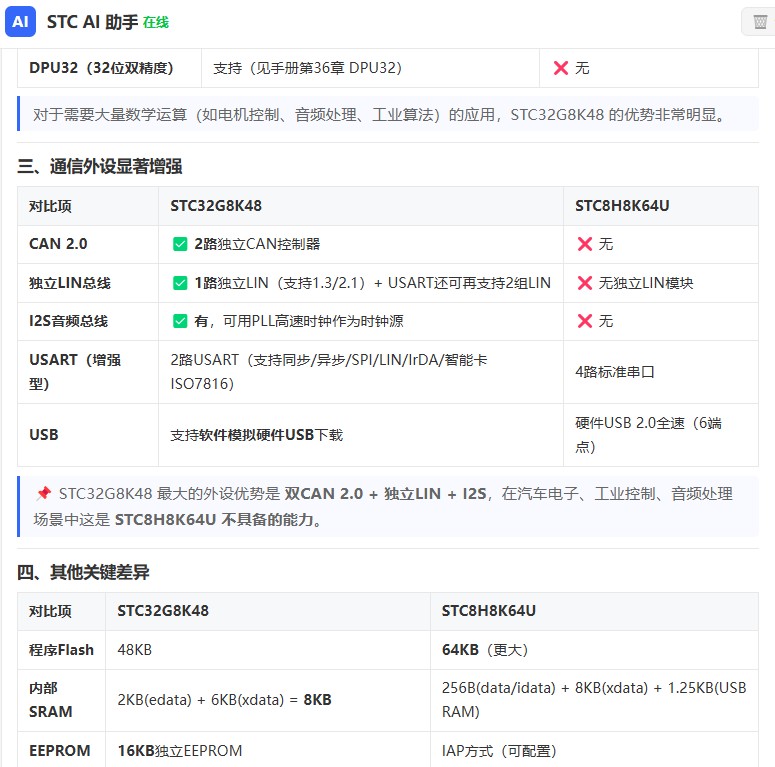The width and height of the screenshot is (775, 767).
Task: Click the red X beside 无独立LIN模块
Action: (585, 283)
